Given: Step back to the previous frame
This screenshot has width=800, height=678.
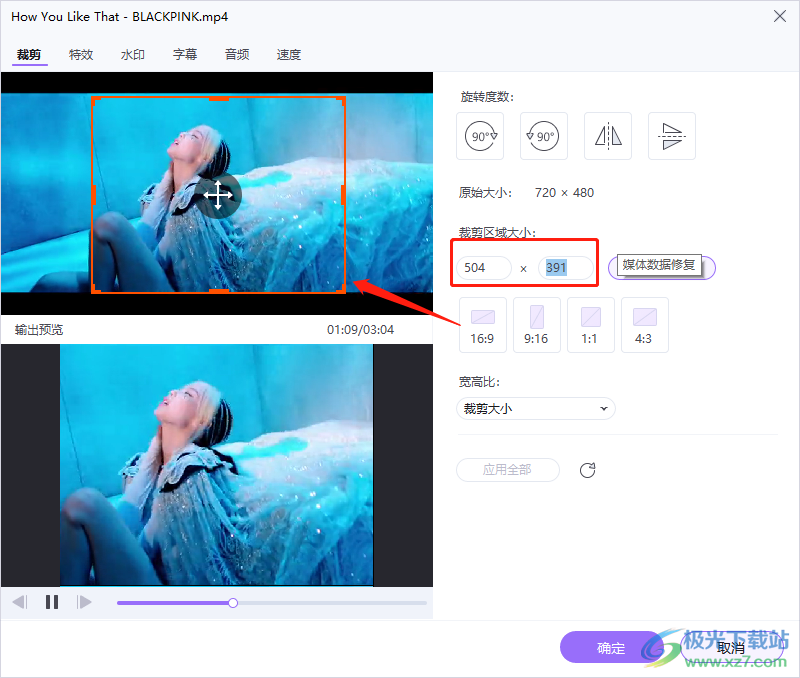Looking at the screenshot, I should (x=19, y=602).
